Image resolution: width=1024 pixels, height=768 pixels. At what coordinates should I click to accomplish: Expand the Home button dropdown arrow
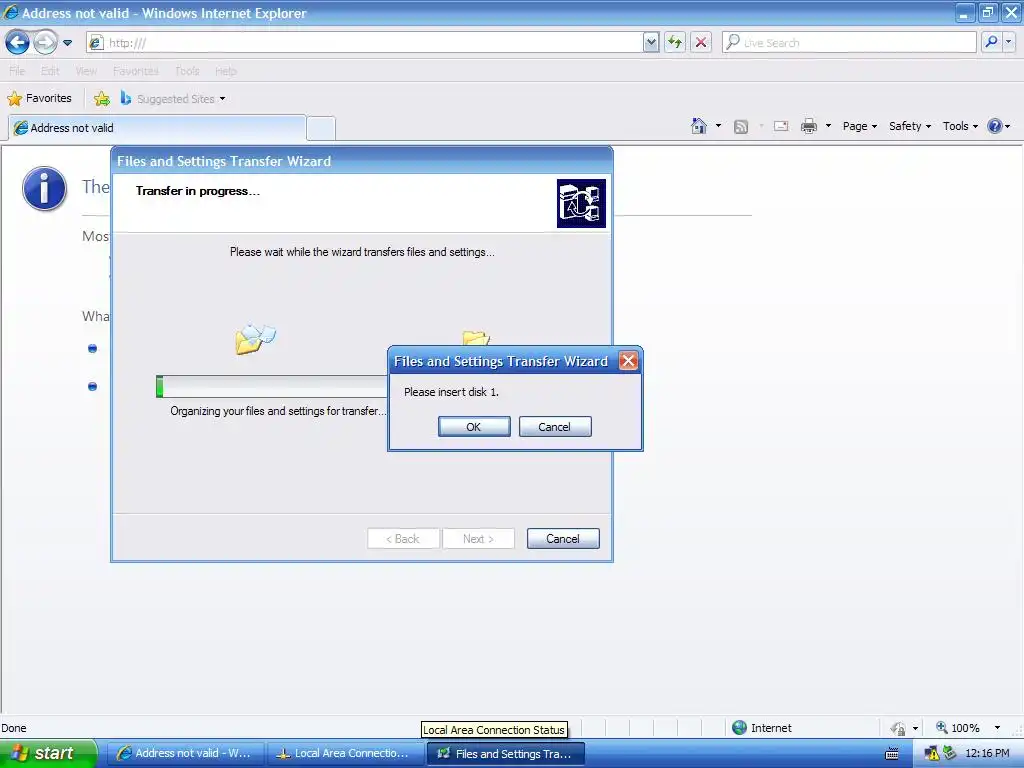pyautogui.click(x=718, y=126)
